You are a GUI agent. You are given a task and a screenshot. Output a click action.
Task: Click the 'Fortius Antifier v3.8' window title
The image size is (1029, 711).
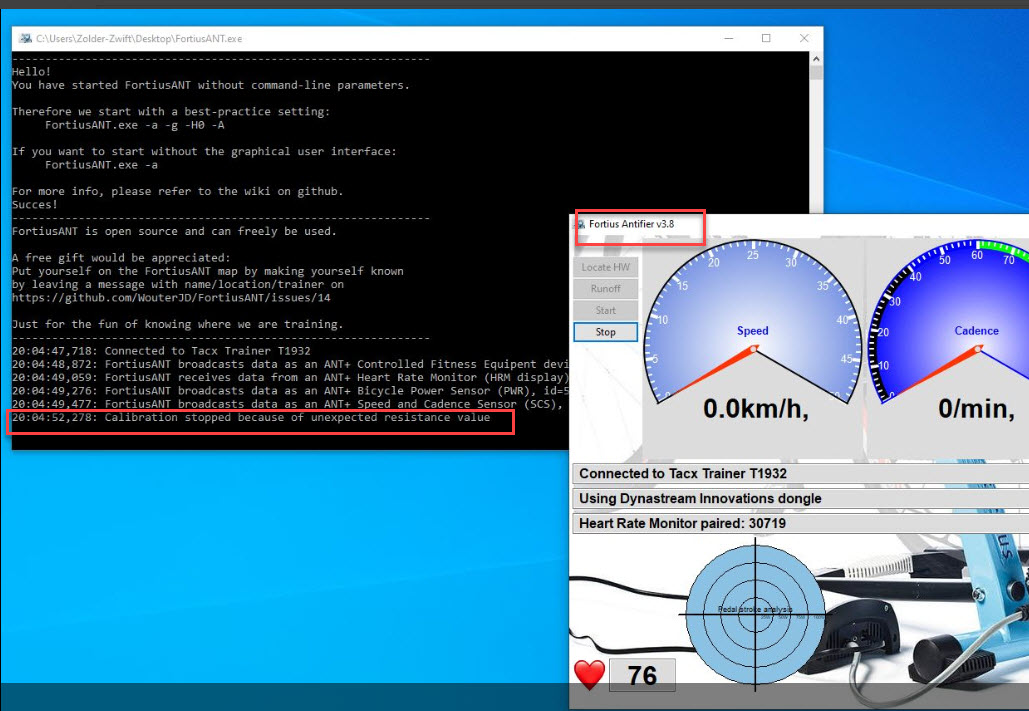click(631, 225)
